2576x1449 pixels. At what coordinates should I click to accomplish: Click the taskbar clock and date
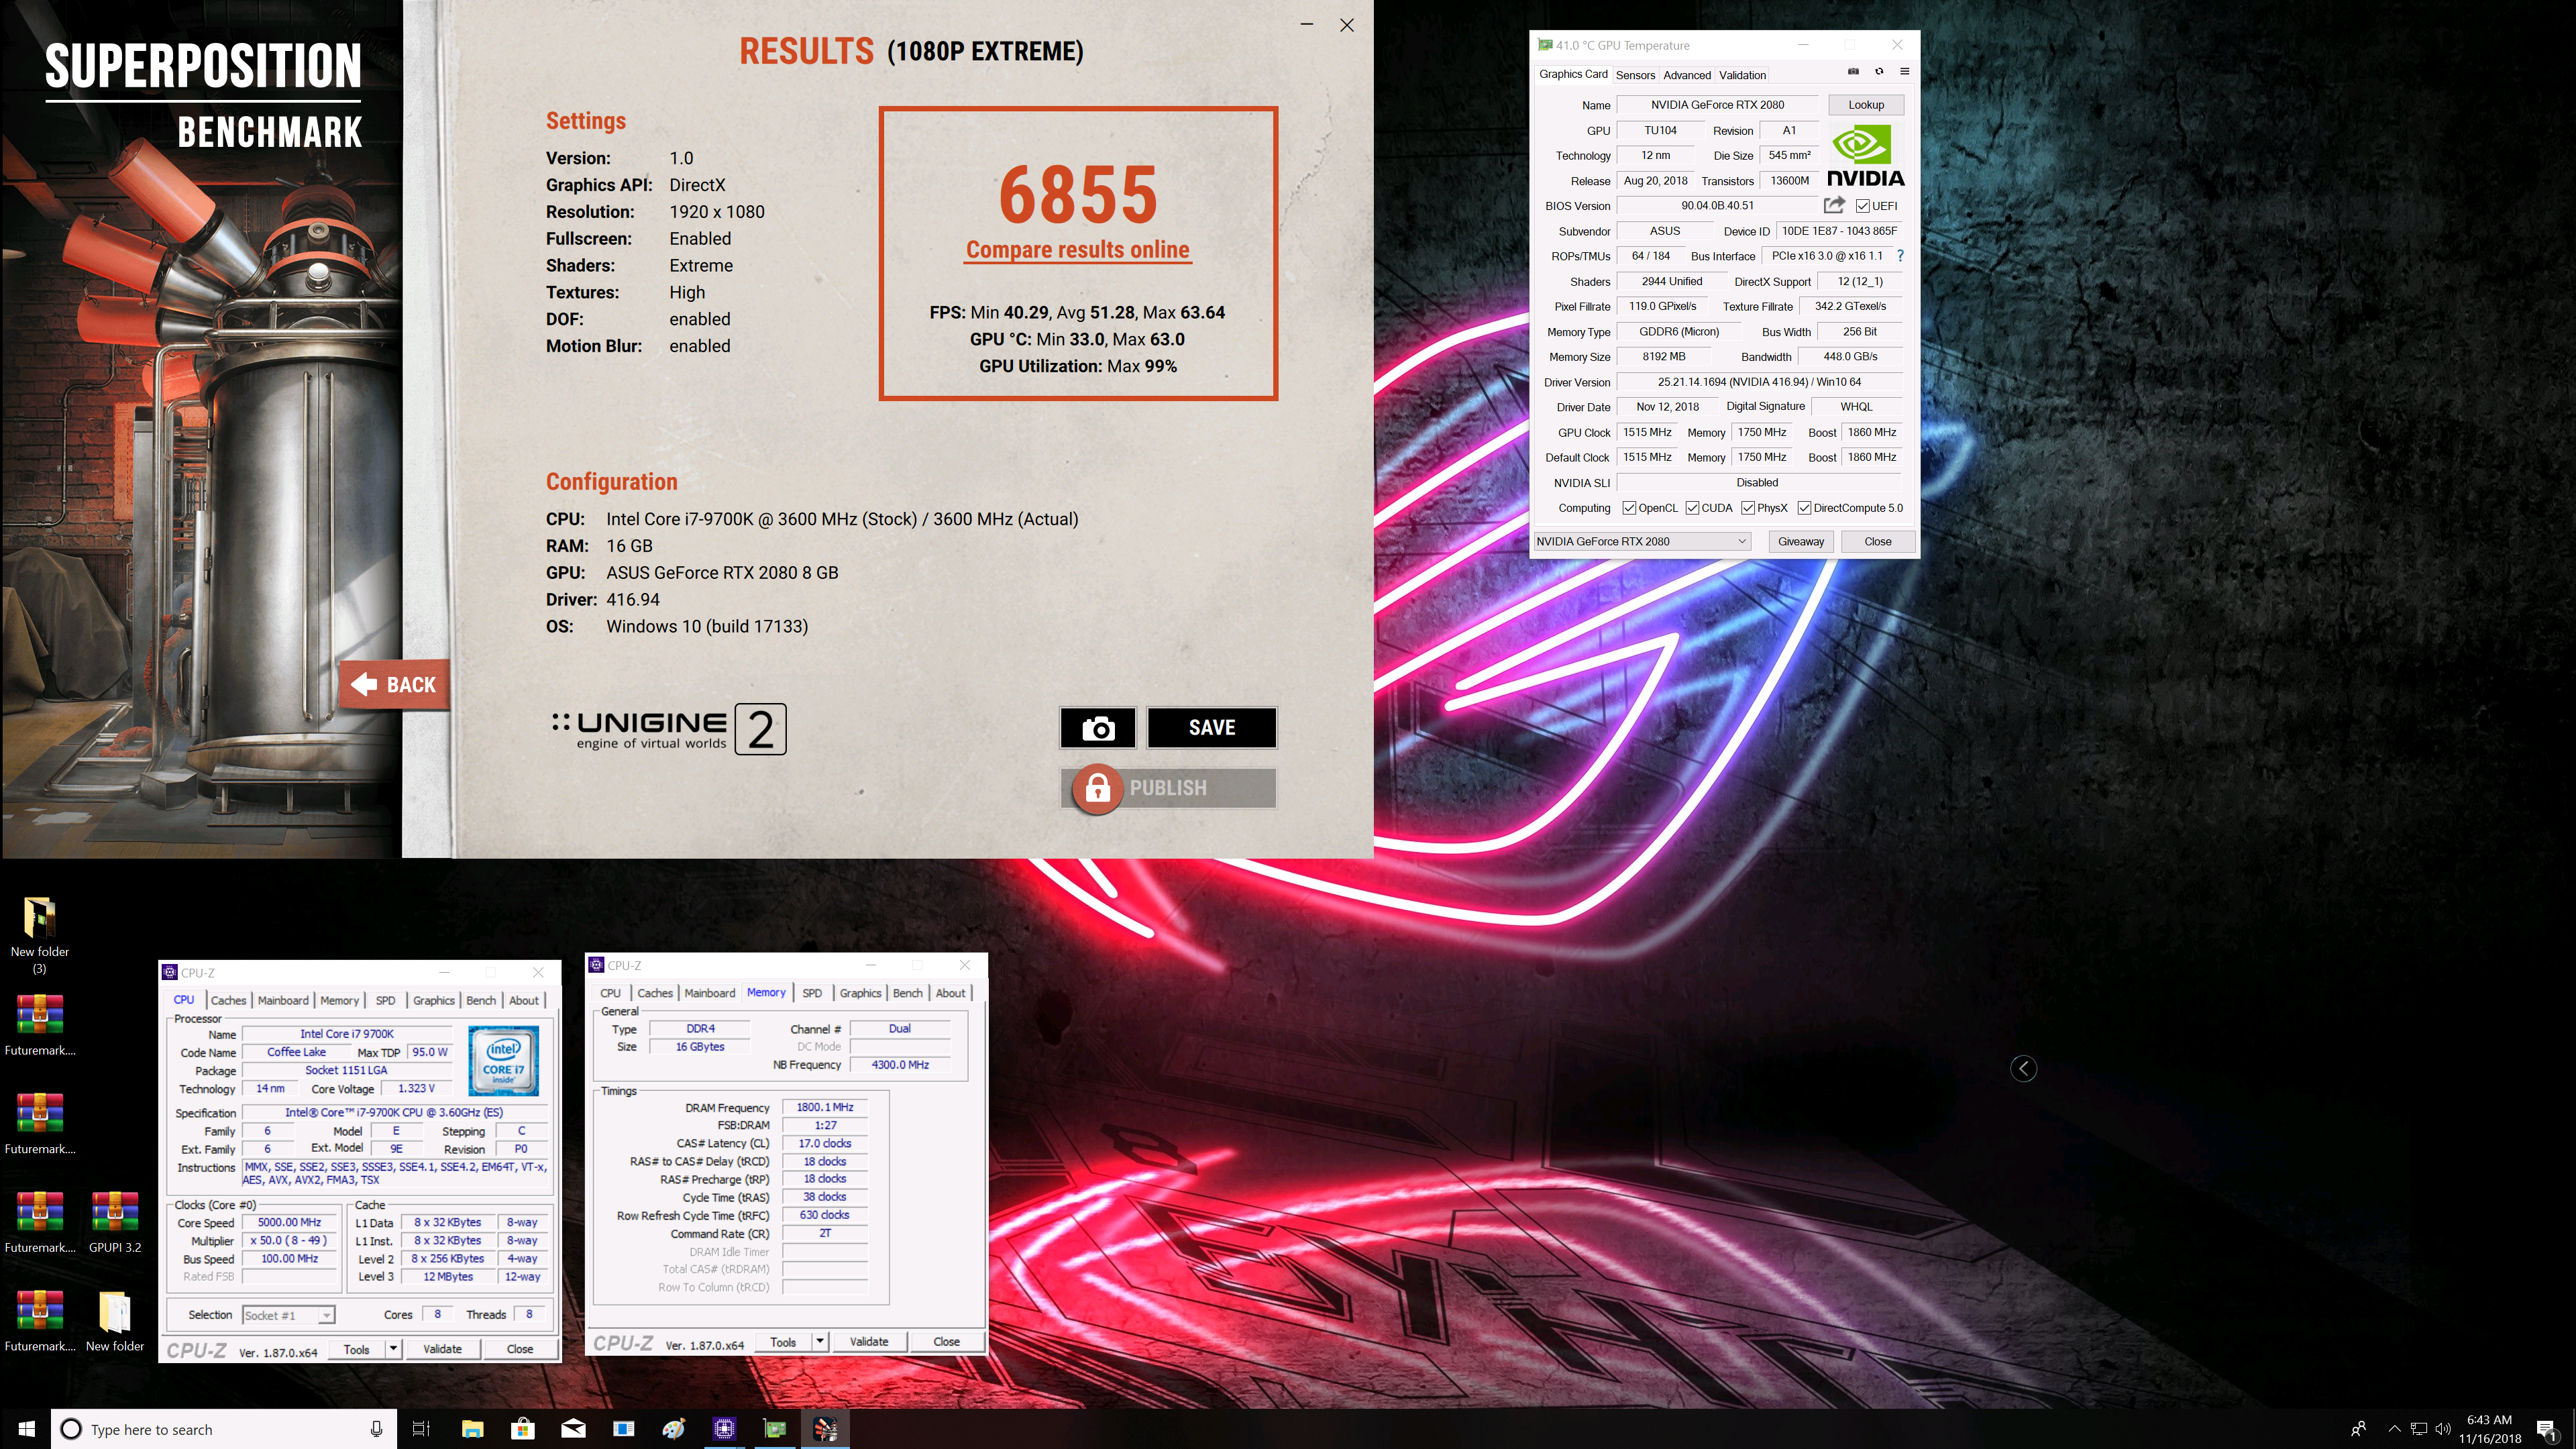(x=2489, y=1429)
